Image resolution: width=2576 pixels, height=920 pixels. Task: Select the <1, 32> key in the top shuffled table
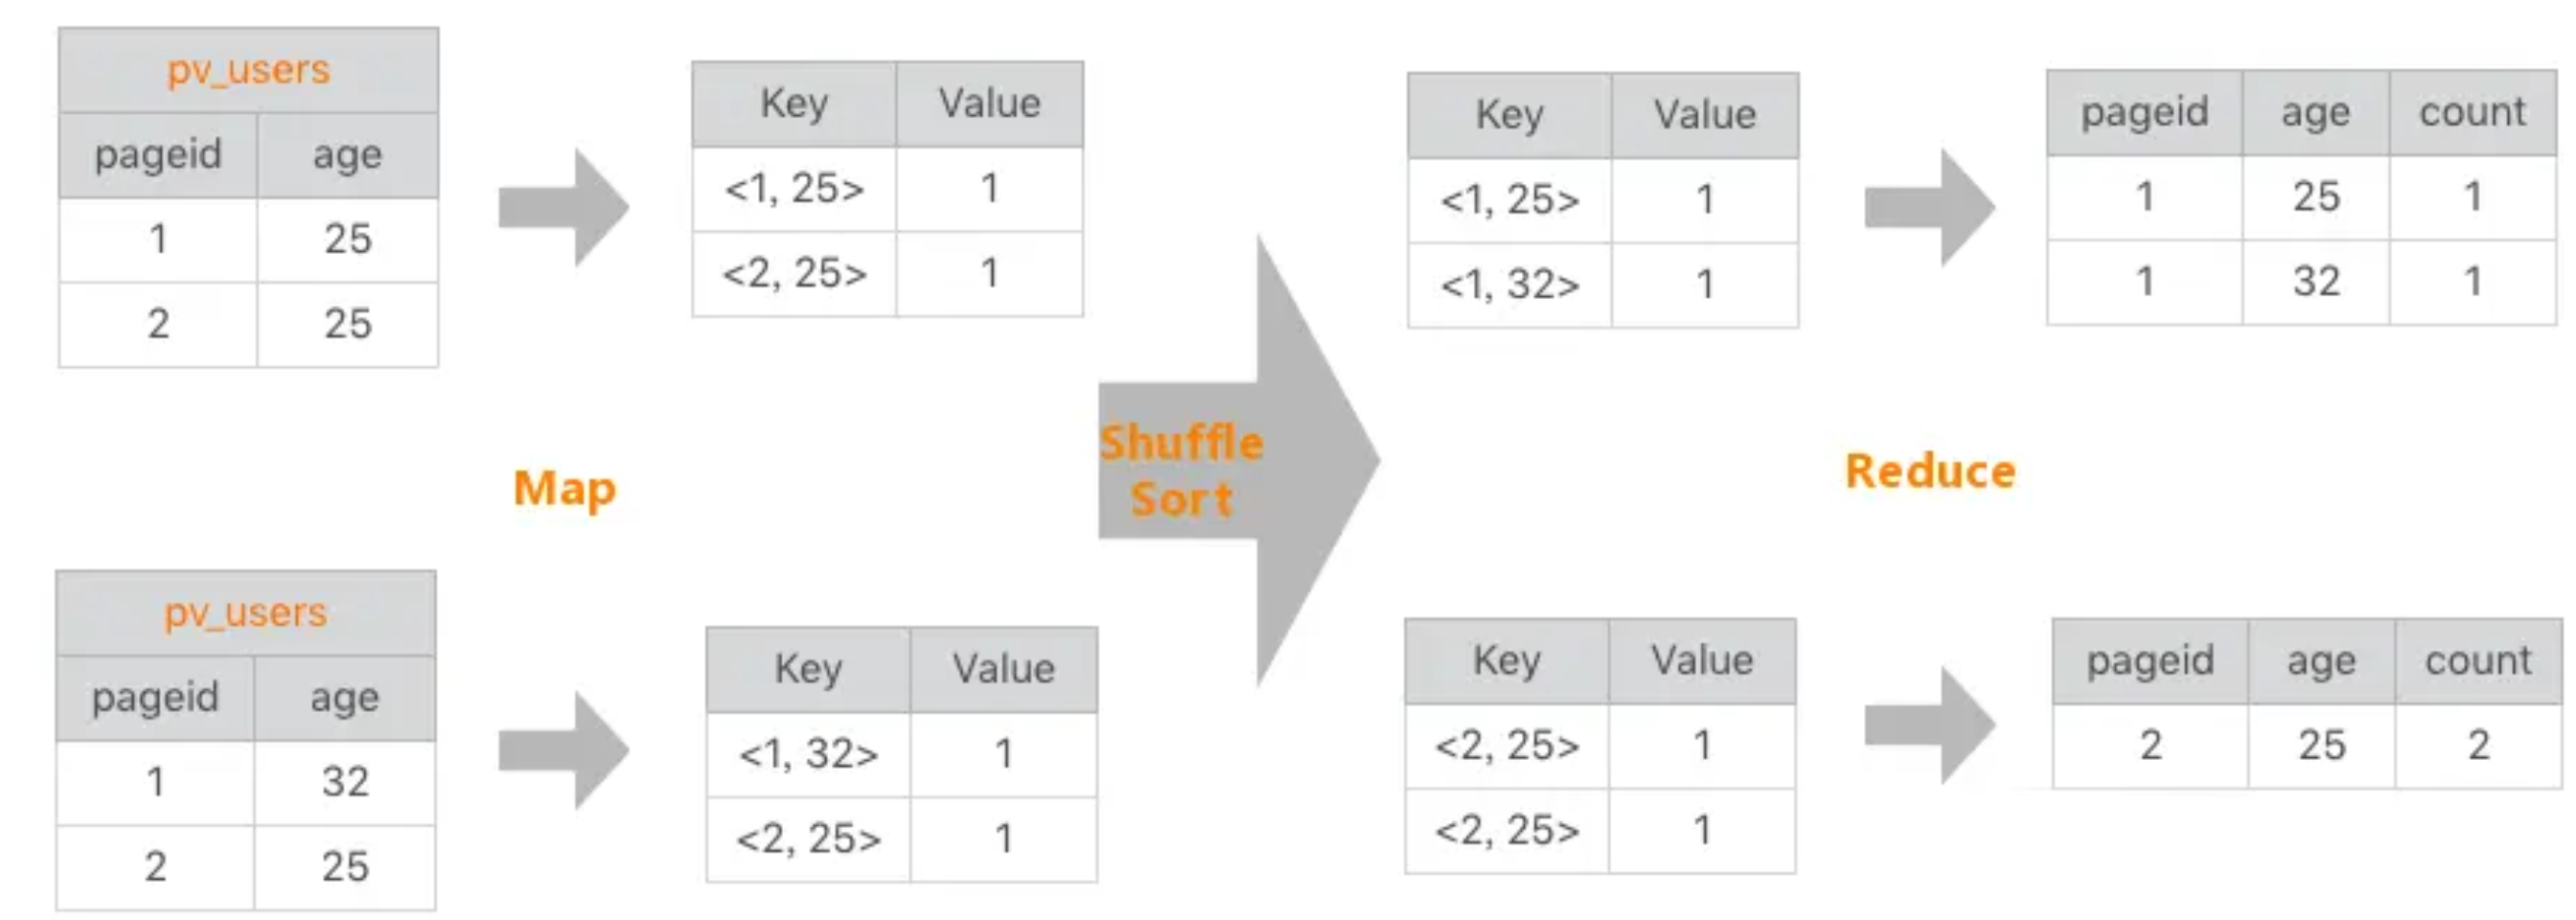1510,285
